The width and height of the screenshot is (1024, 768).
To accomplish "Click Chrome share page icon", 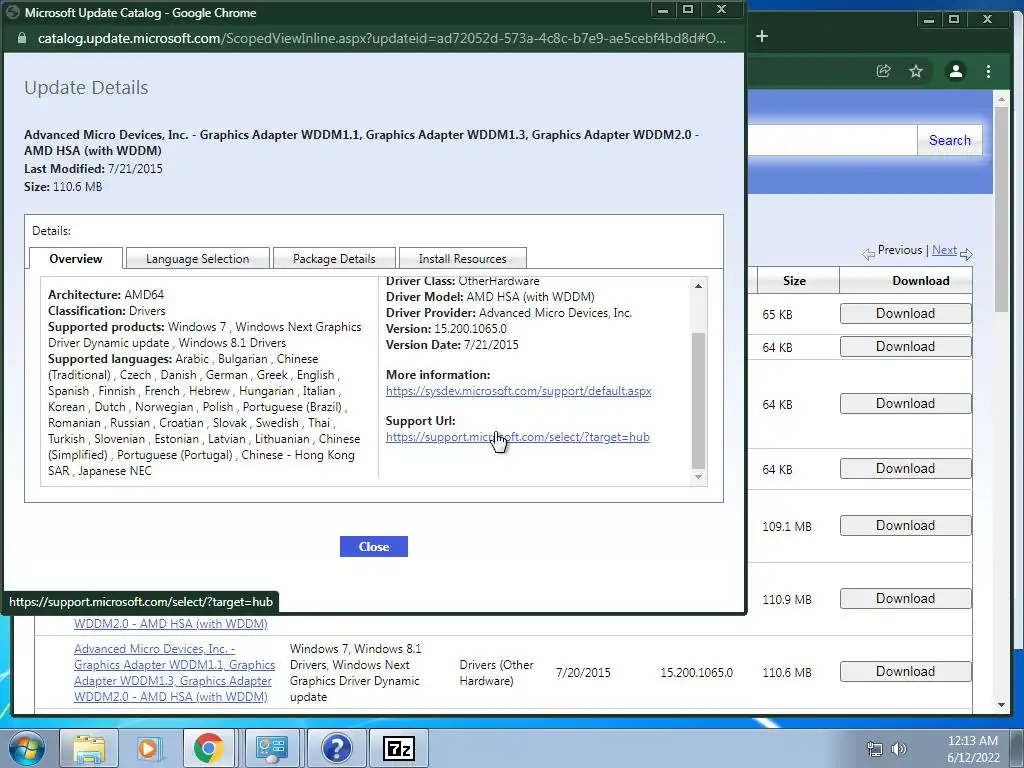I will point(883,71).
